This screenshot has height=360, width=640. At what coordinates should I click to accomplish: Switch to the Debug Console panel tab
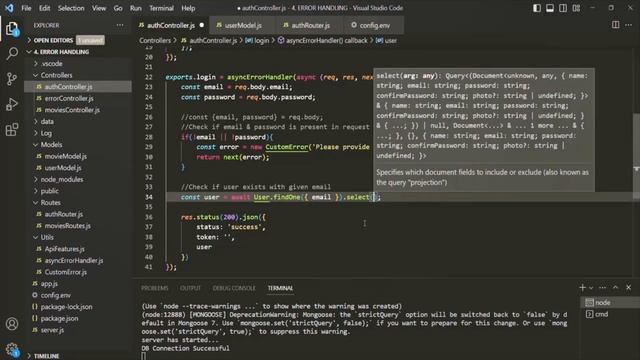click(234, 288)
